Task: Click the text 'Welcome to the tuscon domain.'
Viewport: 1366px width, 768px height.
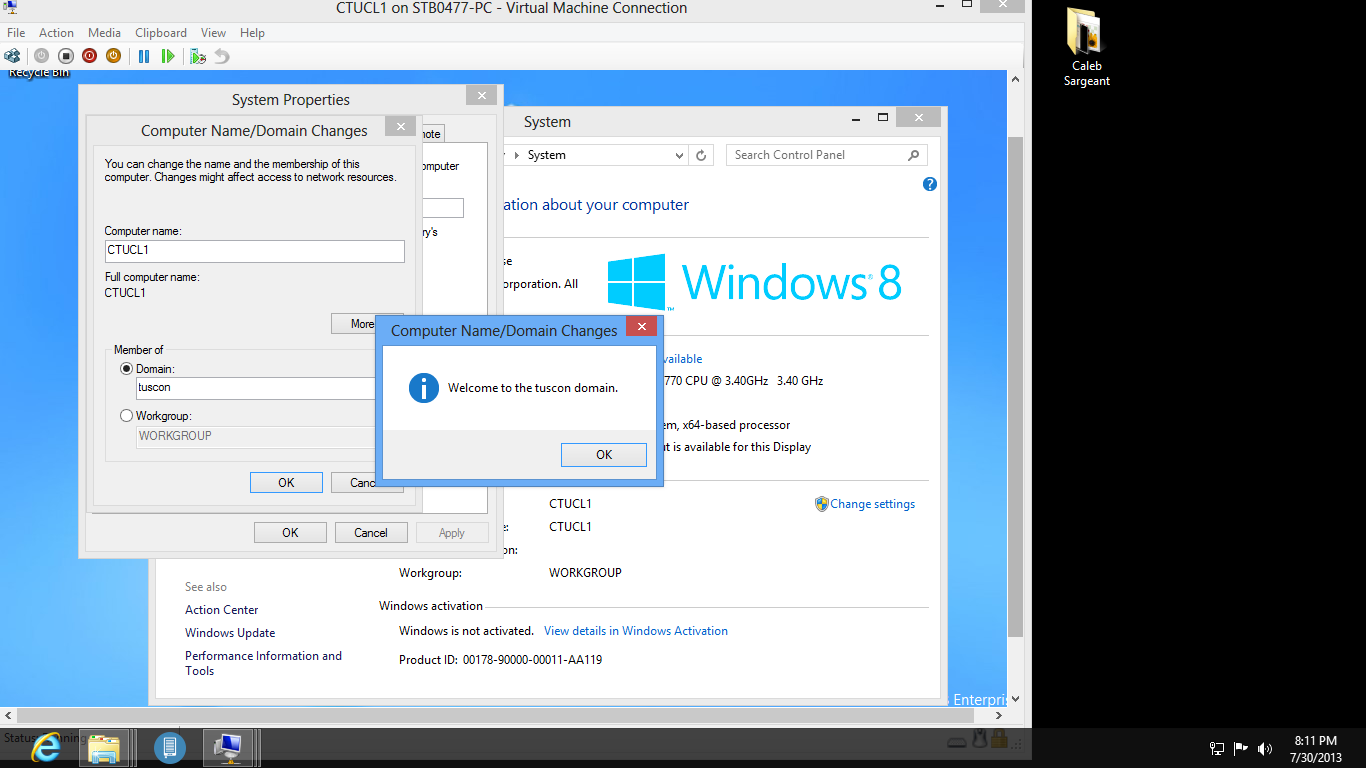Action: (533, 388)
